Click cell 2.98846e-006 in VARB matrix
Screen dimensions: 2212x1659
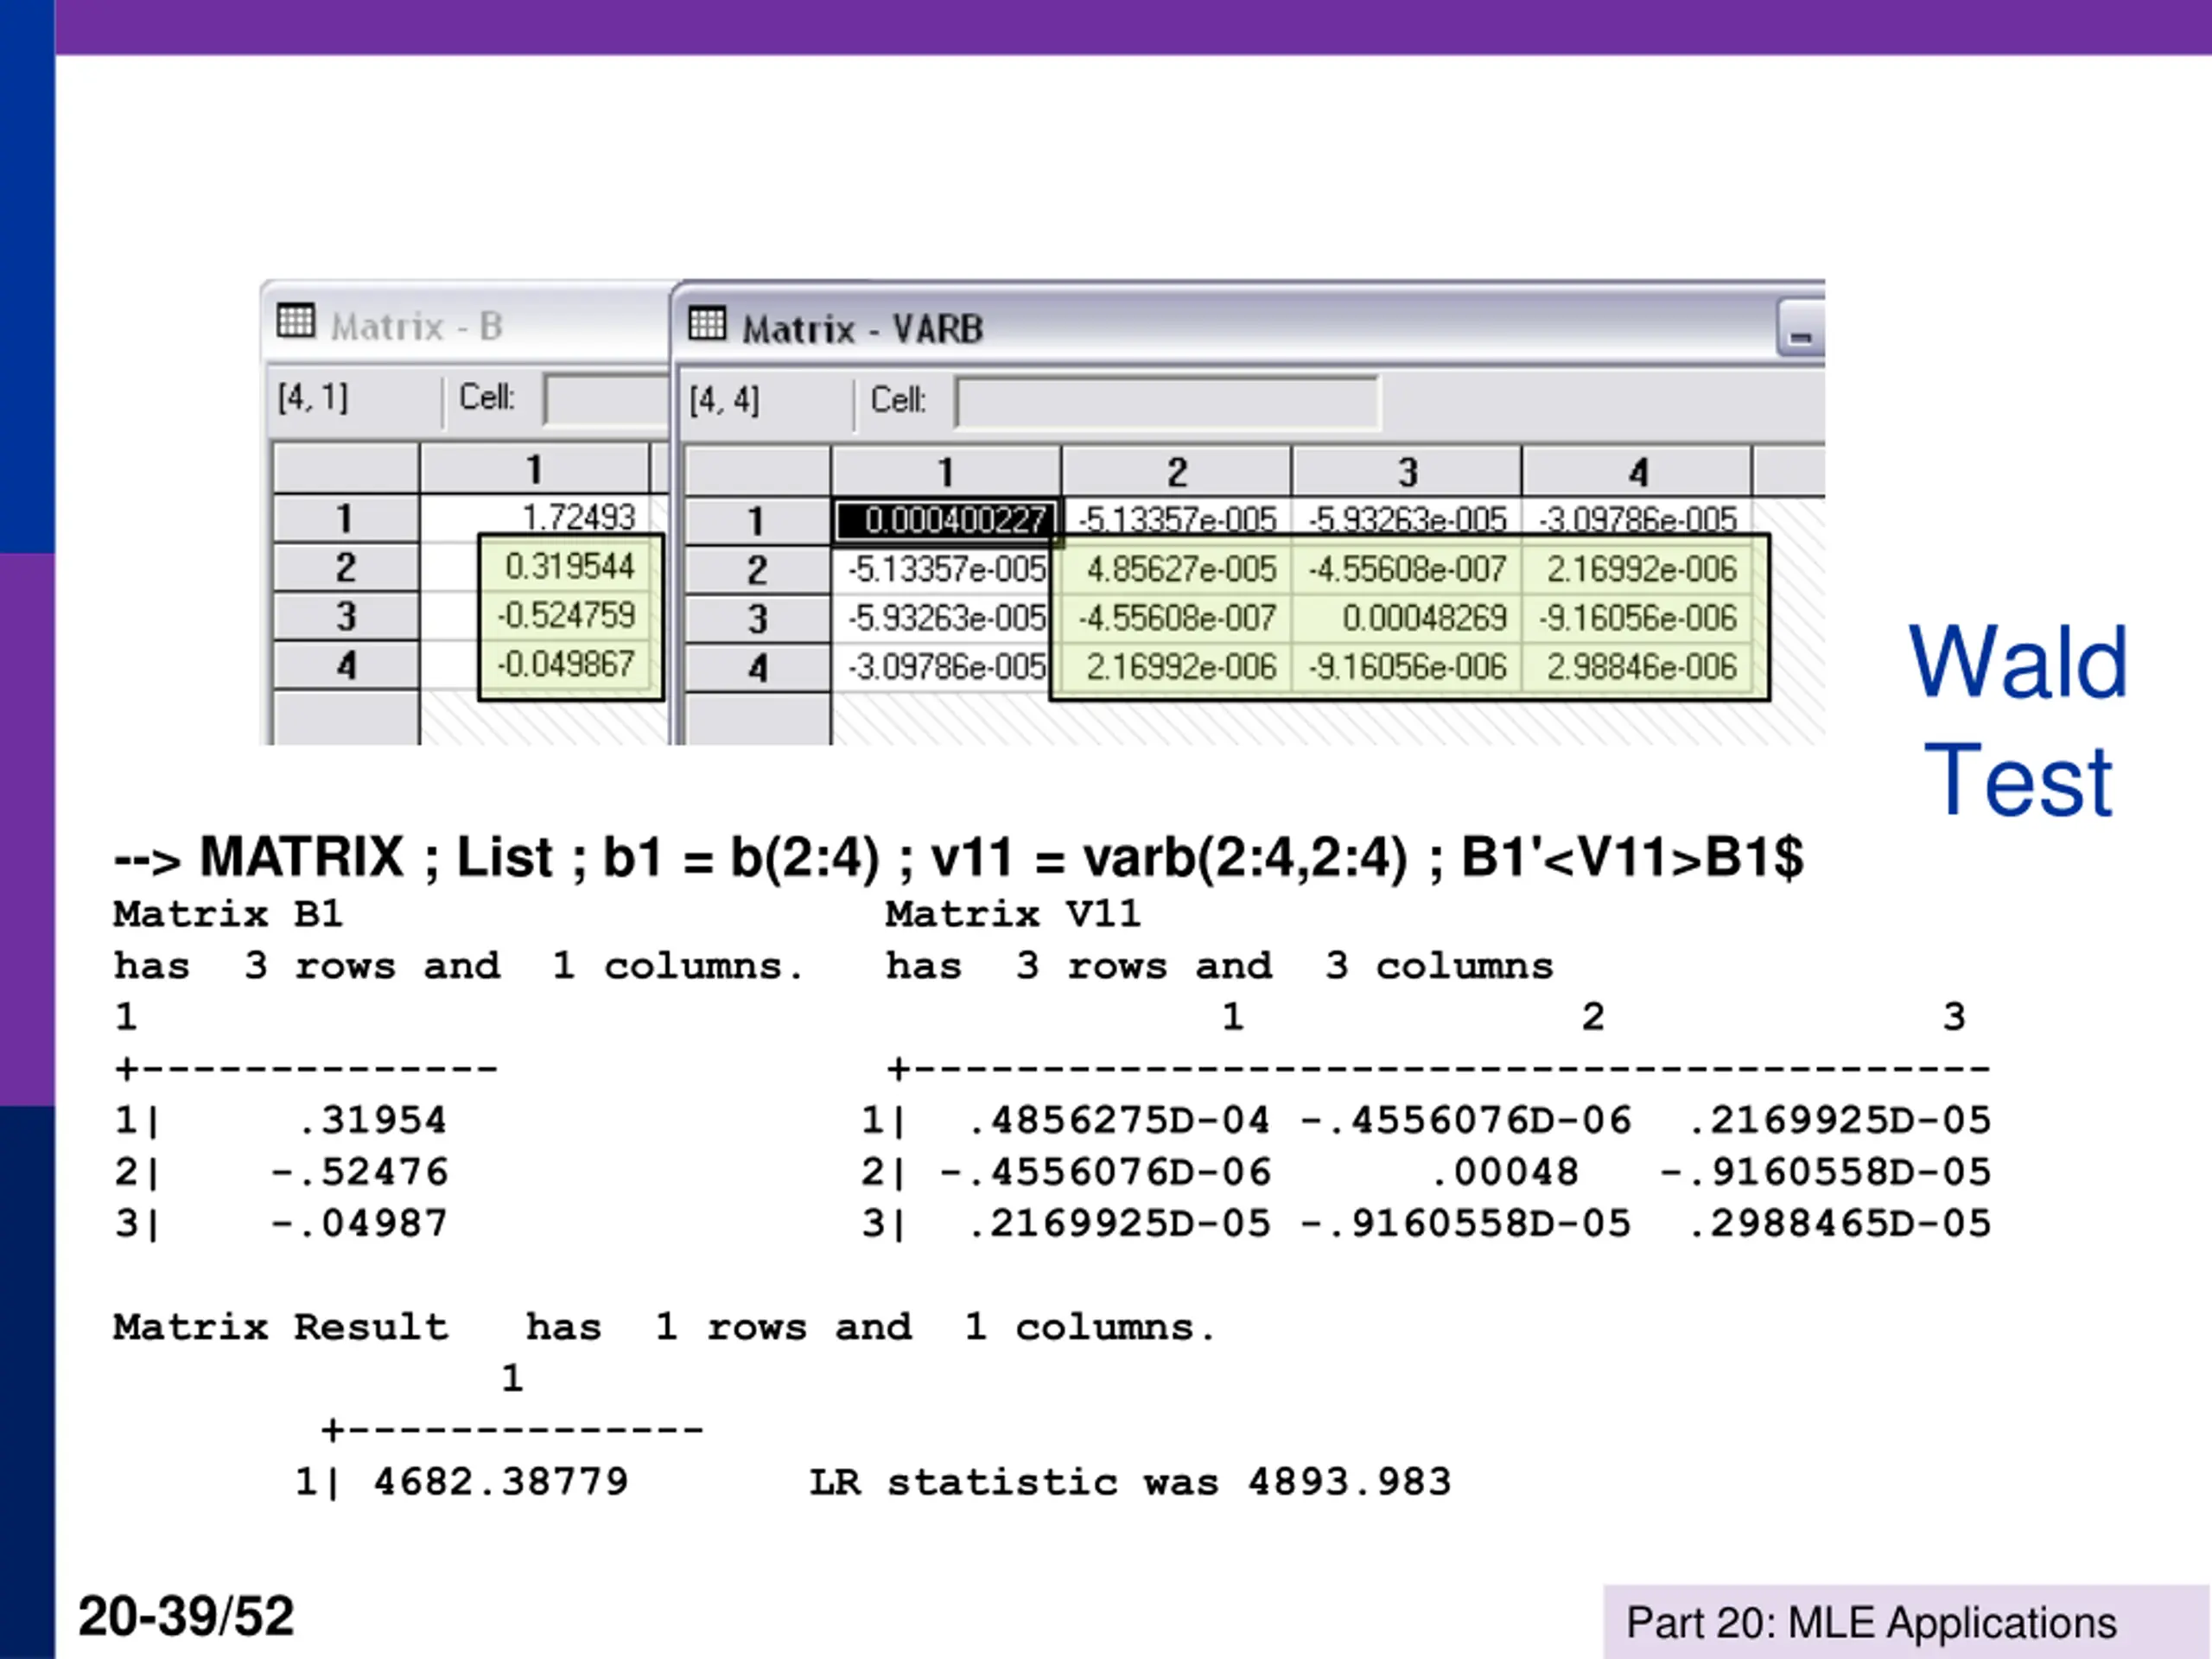1637,667
